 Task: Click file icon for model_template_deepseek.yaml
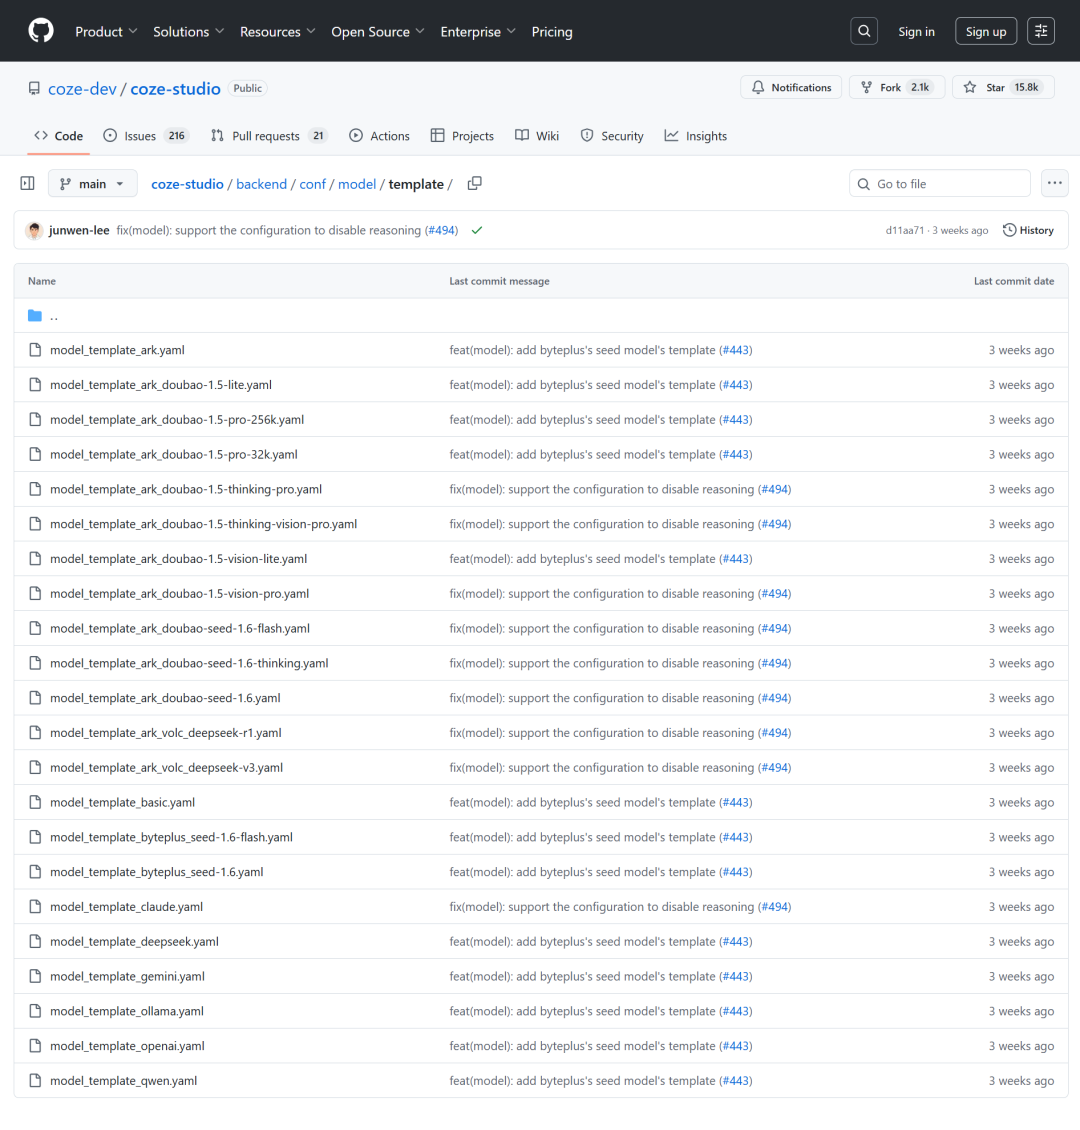(35, 941)
